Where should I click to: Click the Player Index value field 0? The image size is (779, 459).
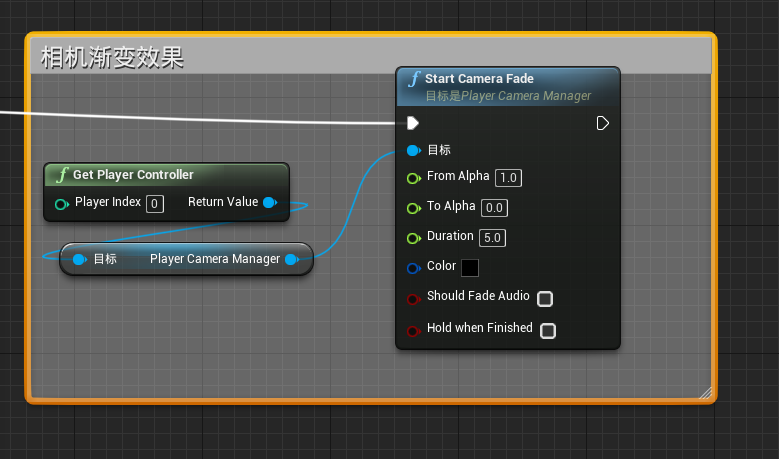[x=155, y=204]
